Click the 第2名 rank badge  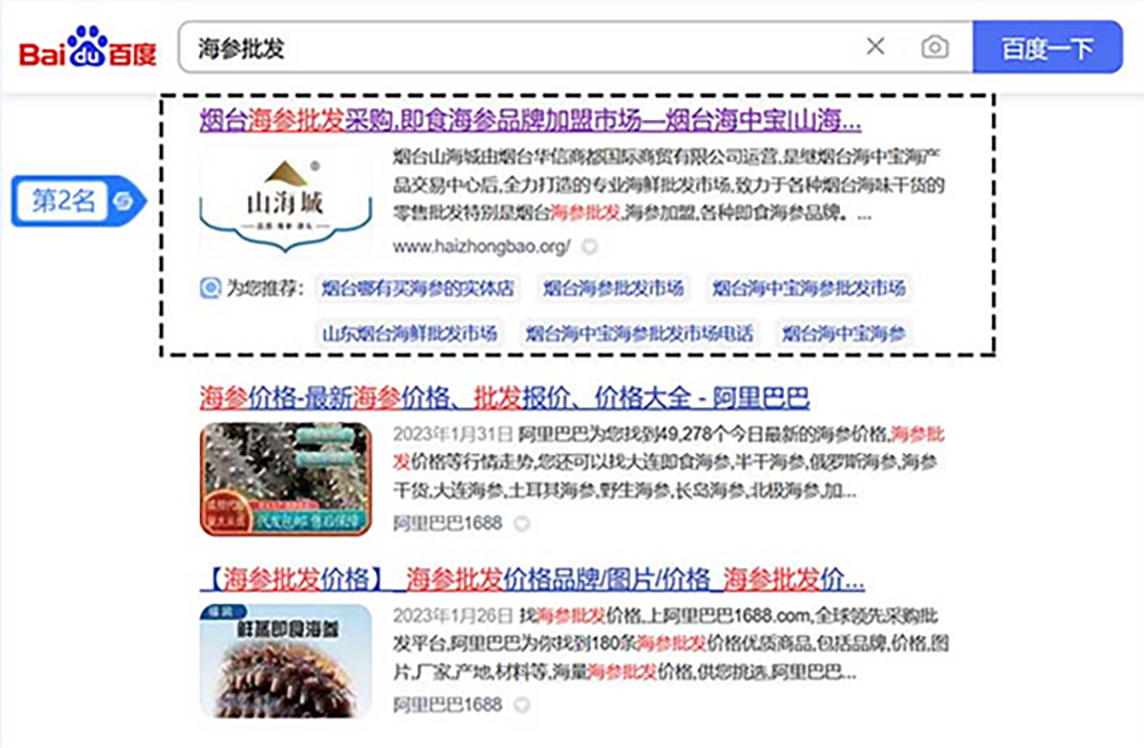66,201
